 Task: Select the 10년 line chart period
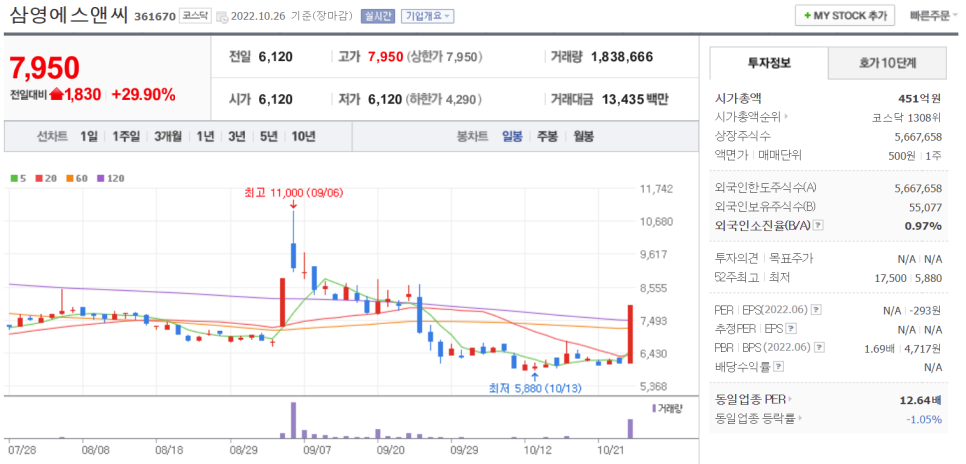pyautogui.click(x=303, y=137)
